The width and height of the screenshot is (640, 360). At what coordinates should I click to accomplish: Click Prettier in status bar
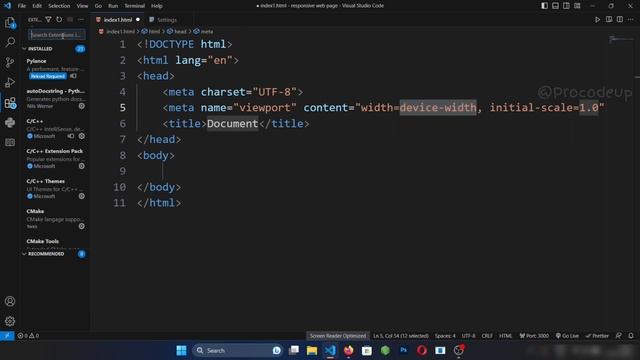597,336
